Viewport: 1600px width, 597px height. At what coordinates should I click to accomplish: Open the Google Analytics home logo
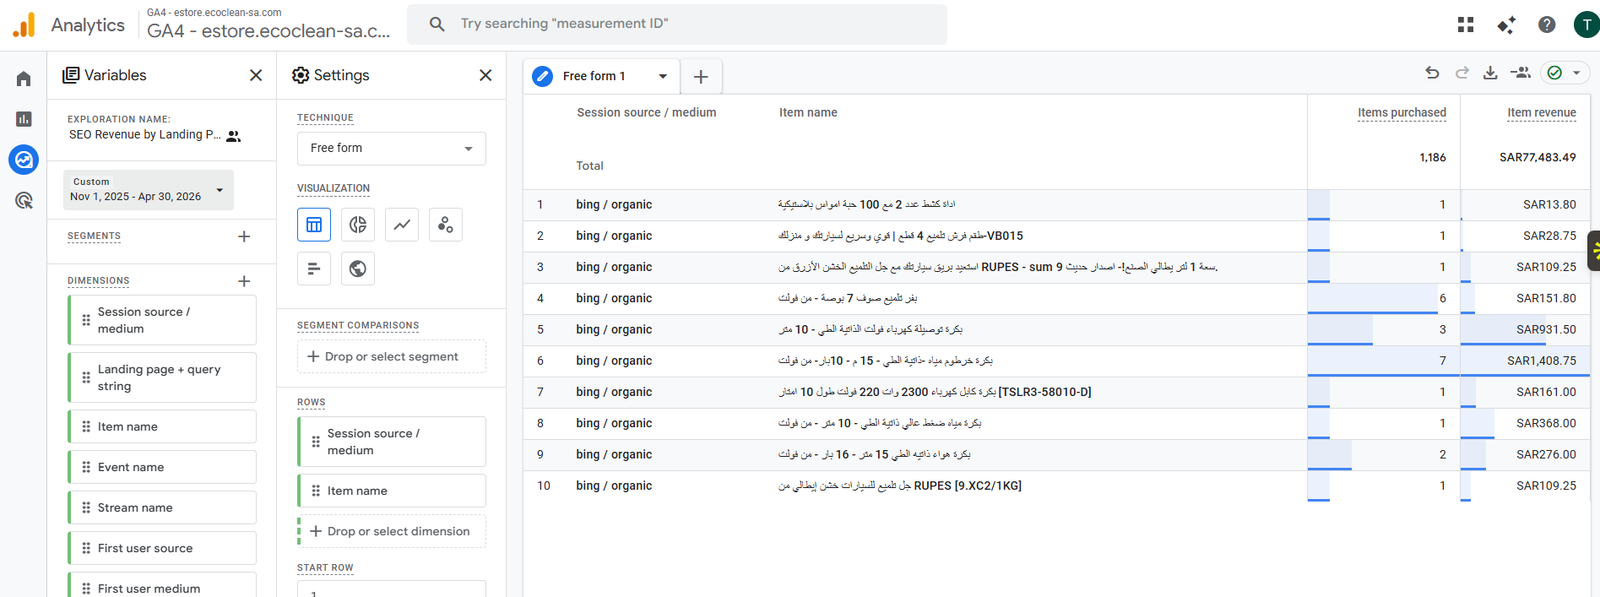tap(24, 25)
